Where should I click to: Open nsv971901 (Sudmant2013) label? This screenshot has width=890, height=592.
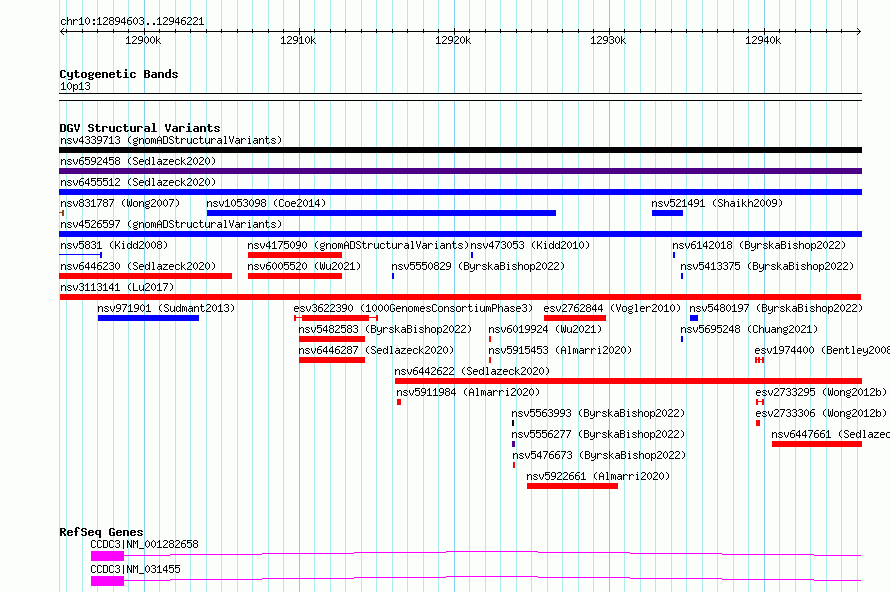click(166, 308)
